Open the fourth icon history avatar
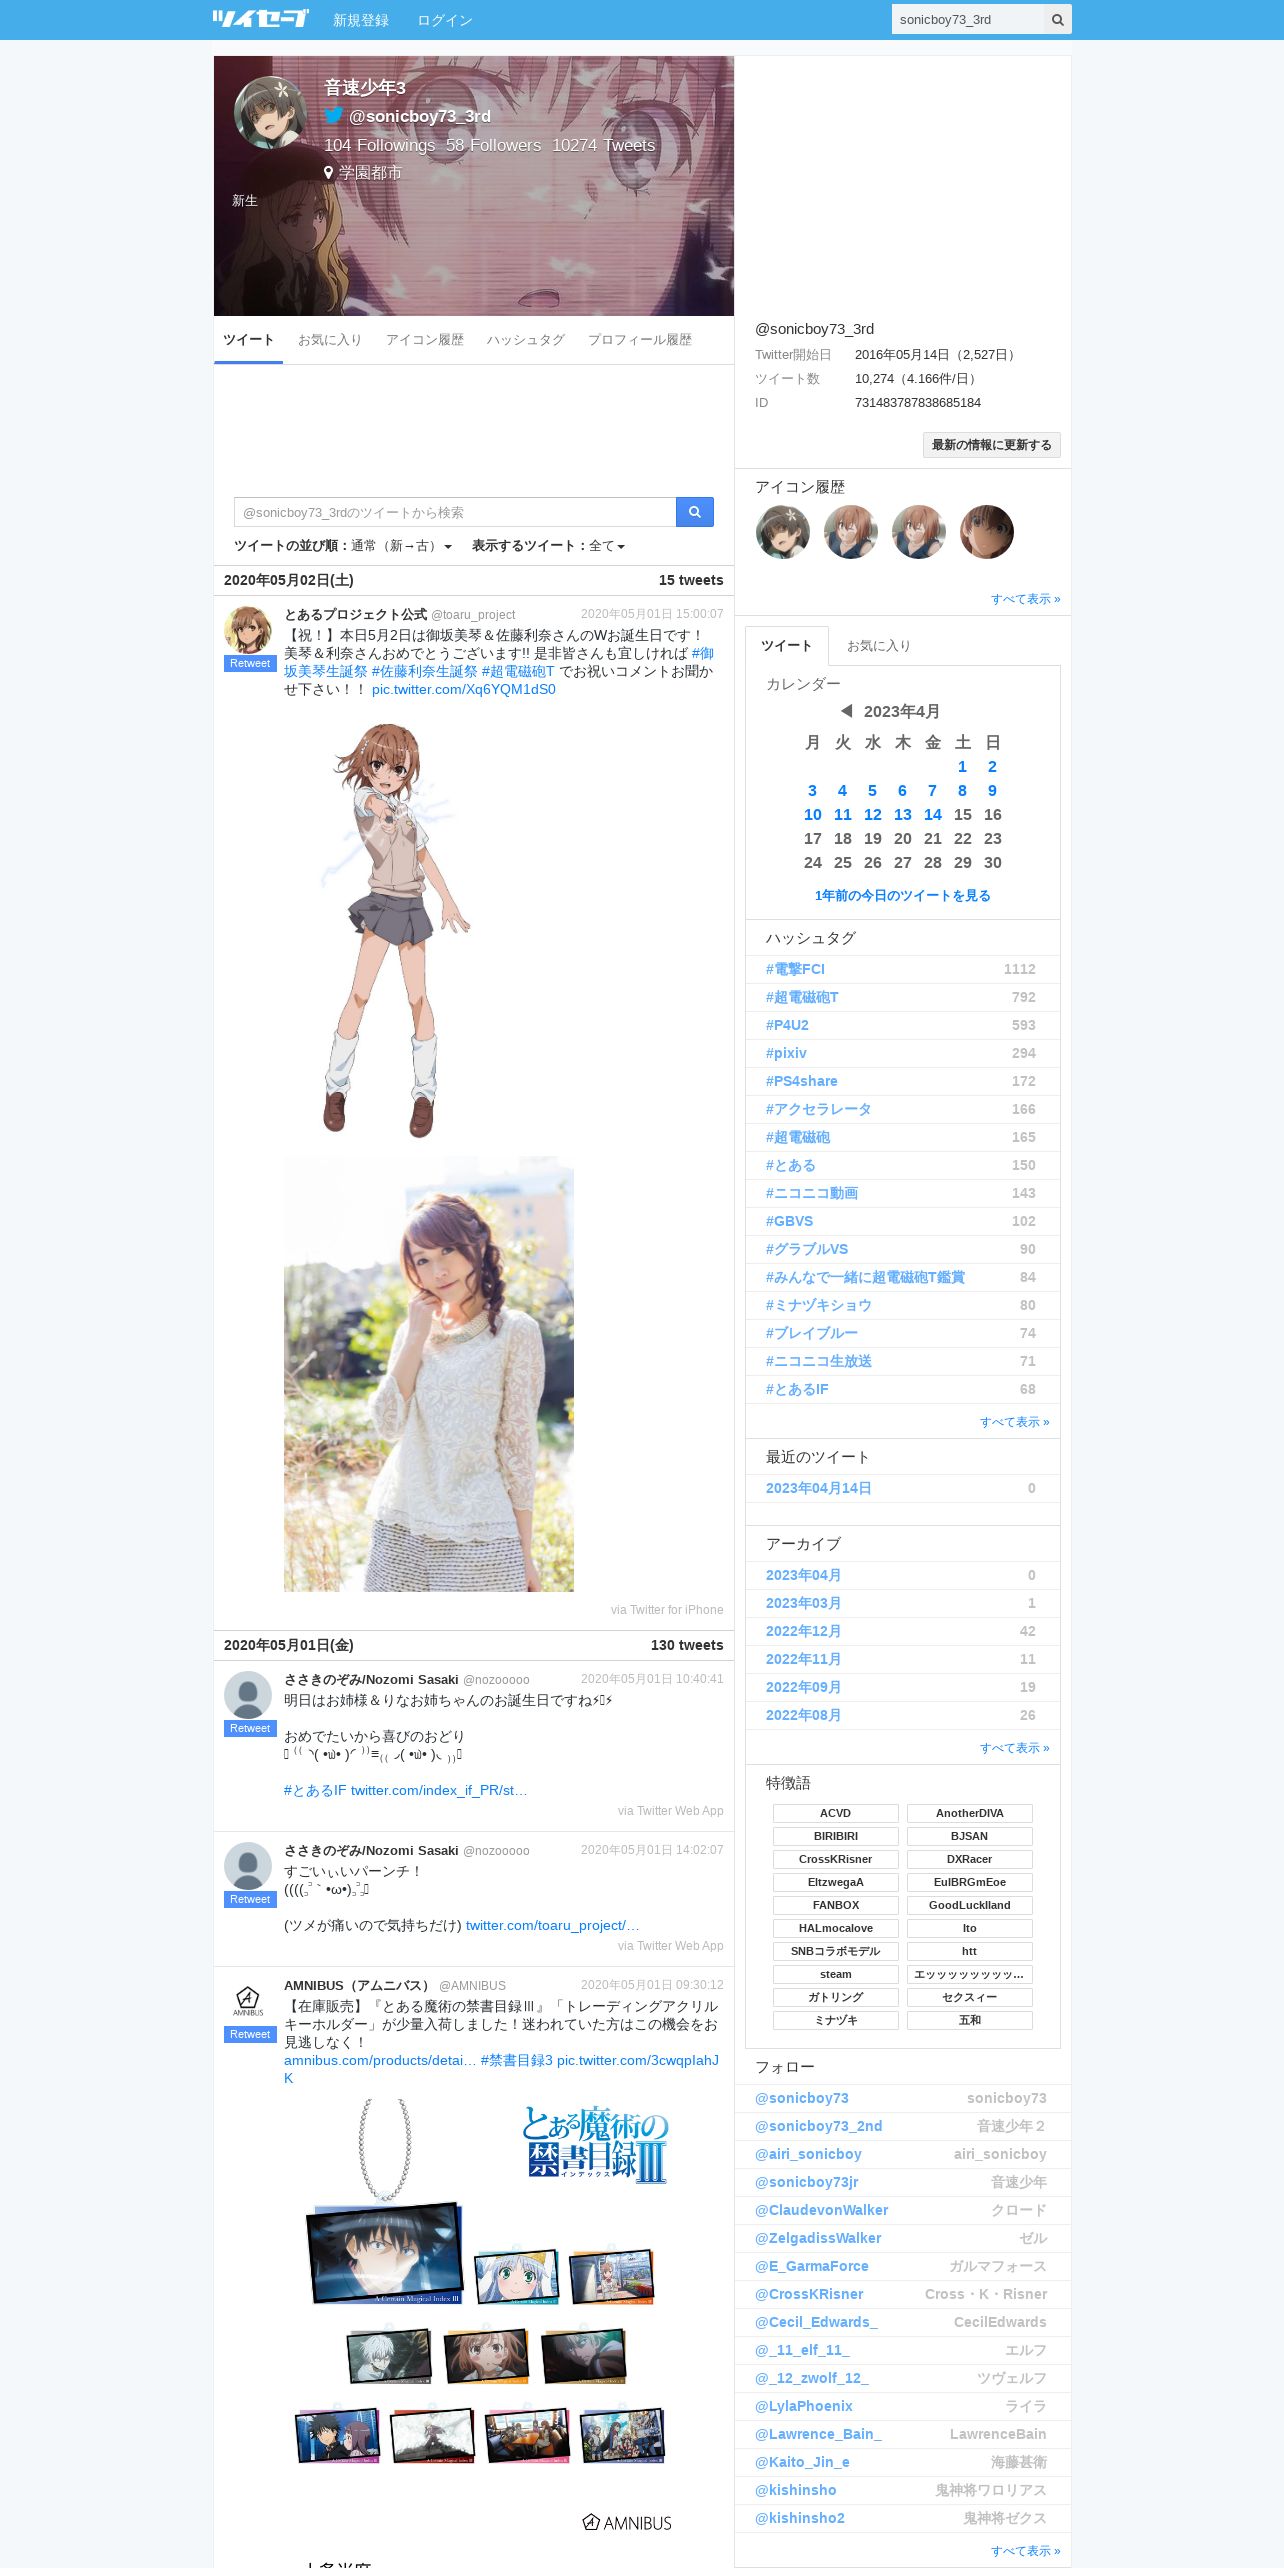The width and height of the screenshot is (1284, 2568). point(987,531)
